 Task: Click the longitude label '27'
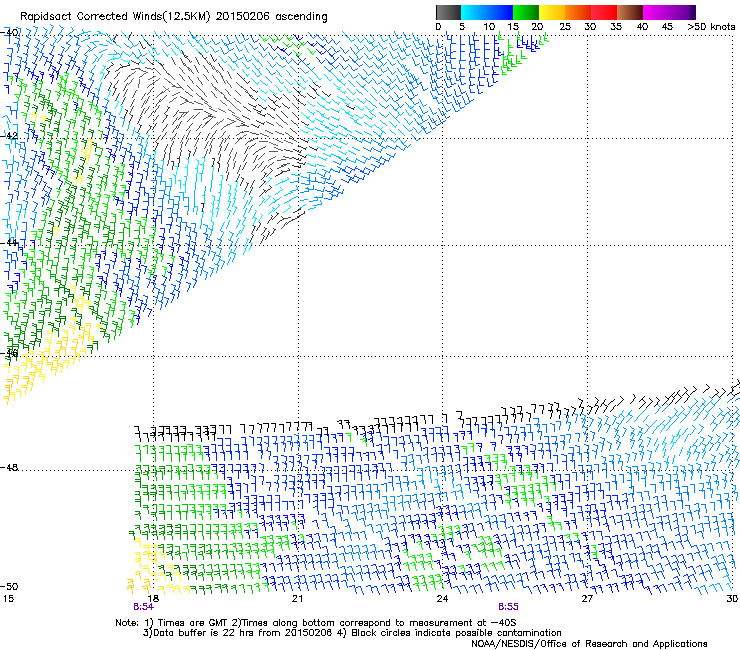[x=587, y=599]
